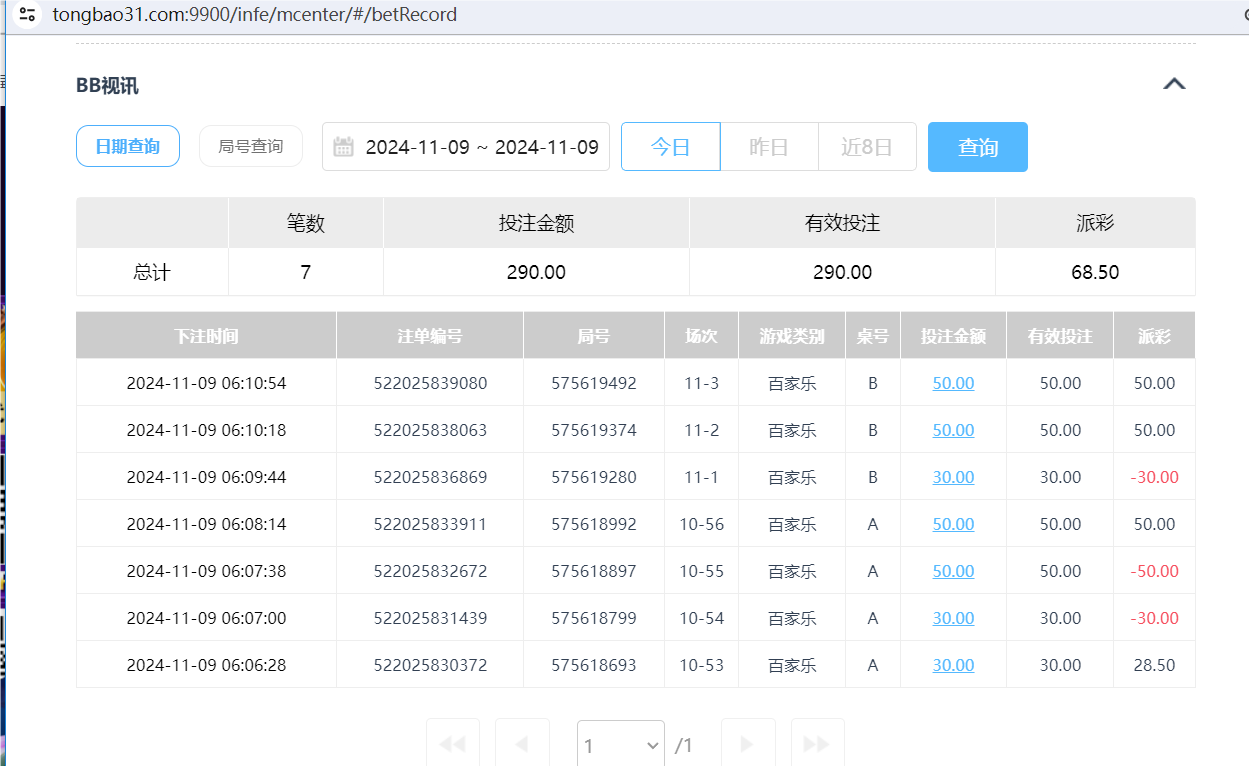
Task: Open the page number dropdown
Action: coord(620,744)
